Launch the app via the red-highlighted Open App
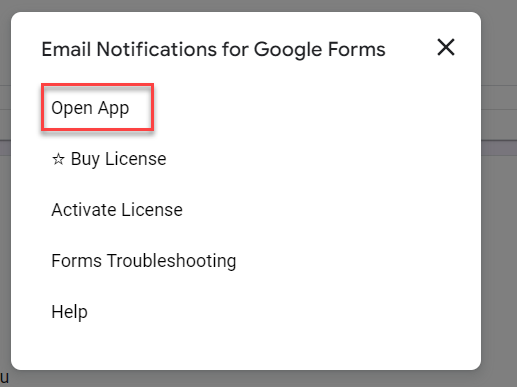This screenshot has height=387, width=517. [x=97, y=107]
